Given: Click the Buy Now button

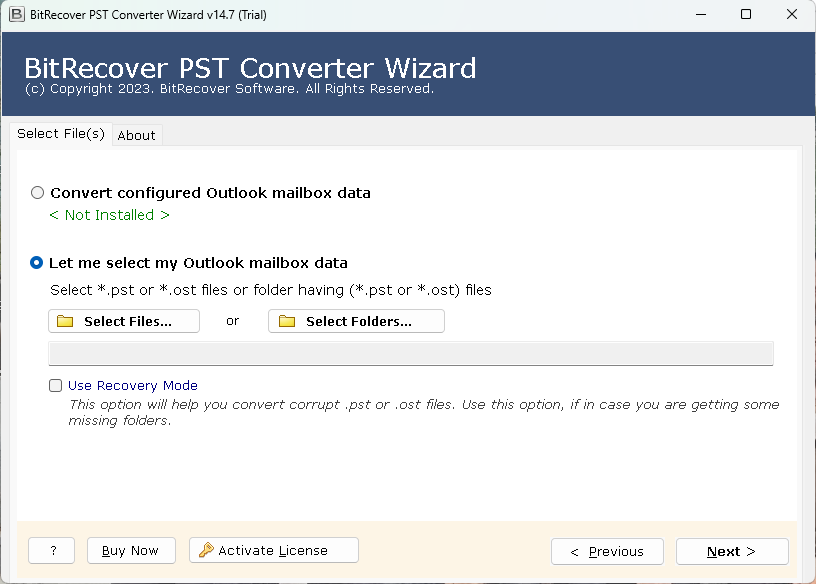Looking at the screenshot, I should click(131, 550).
